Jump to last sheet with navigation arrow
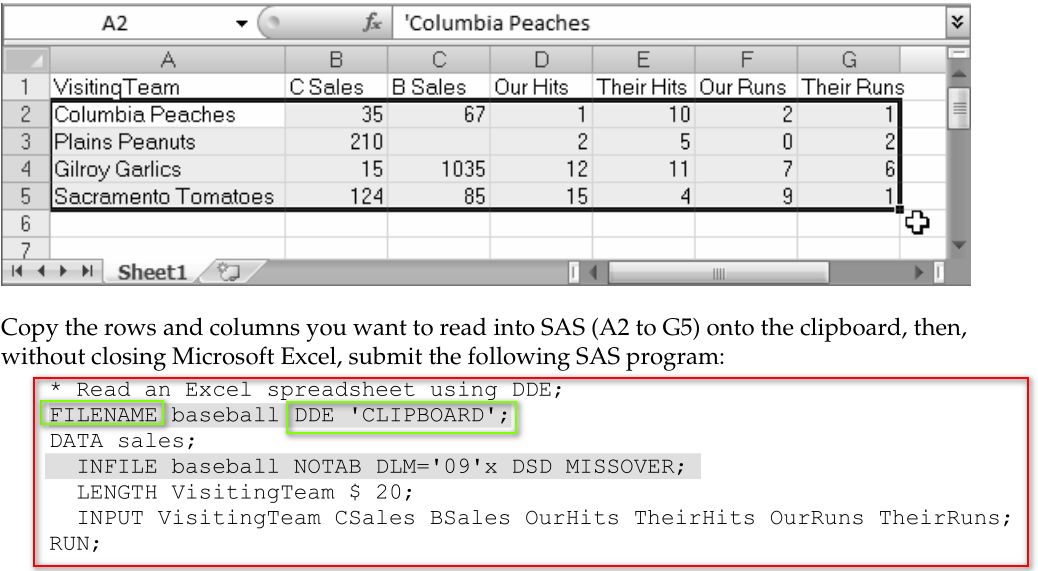The image size is (1038, 571). [x=88, y=271]
